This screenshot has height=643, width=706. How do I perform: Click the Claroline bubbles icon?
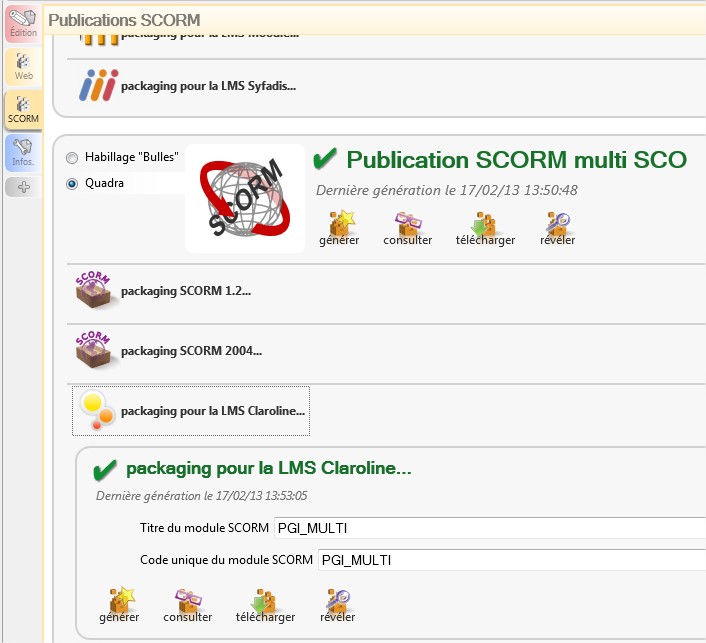click(x=96, y=410)
